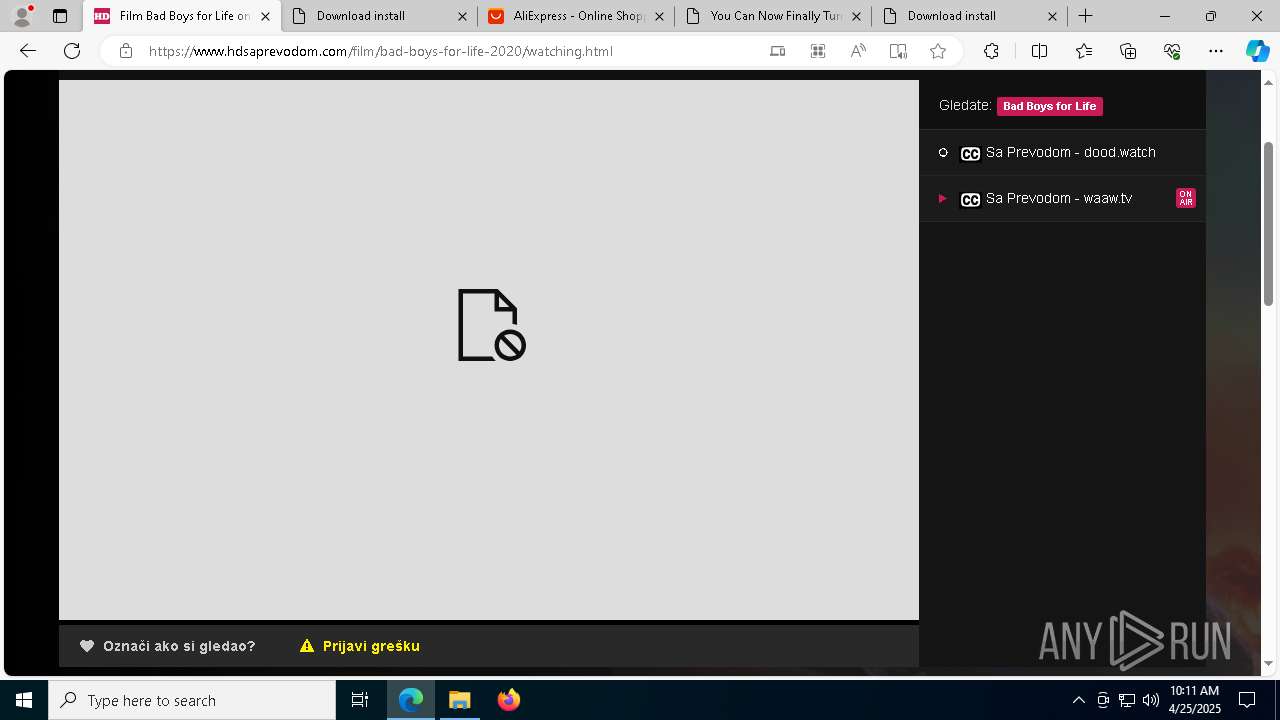Viewport: 1280px width, 720px height.
Task: Close the You Can Now Finally tab
Action: click(856, 16)
